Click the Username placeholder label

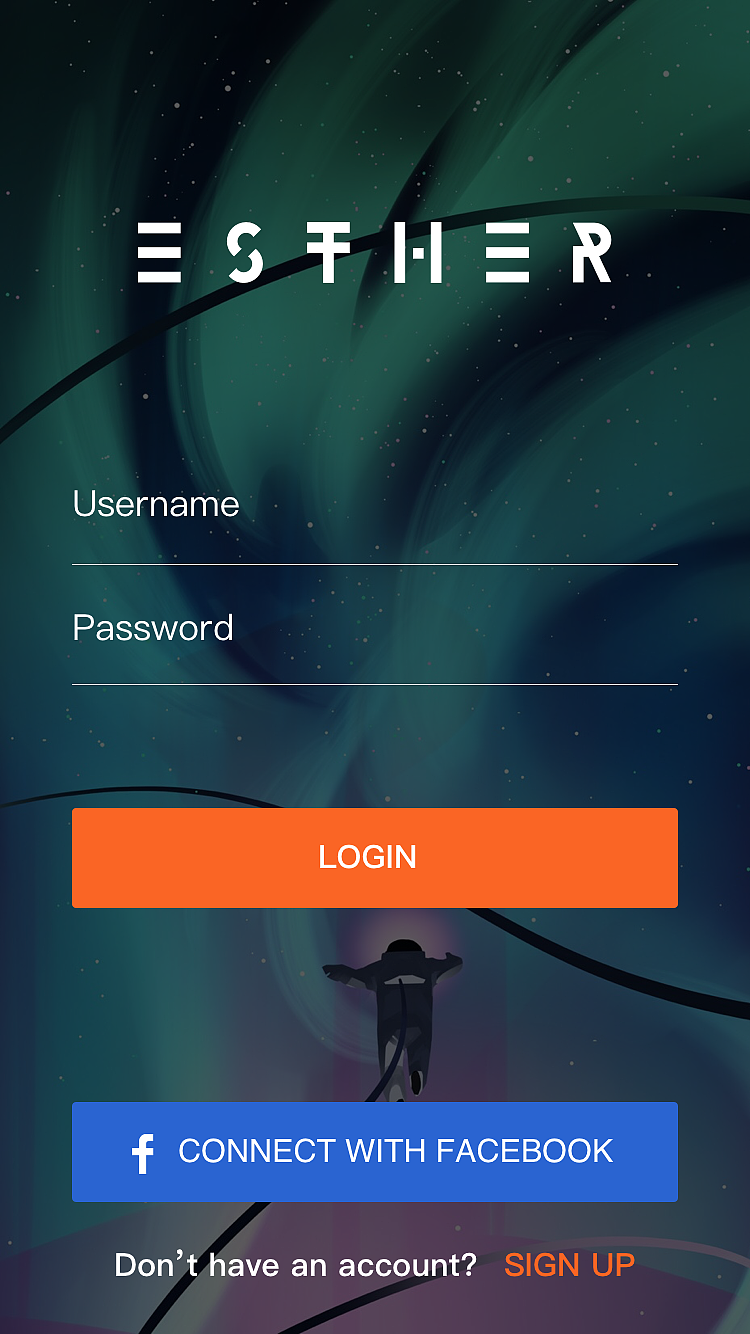click(156, 504)
